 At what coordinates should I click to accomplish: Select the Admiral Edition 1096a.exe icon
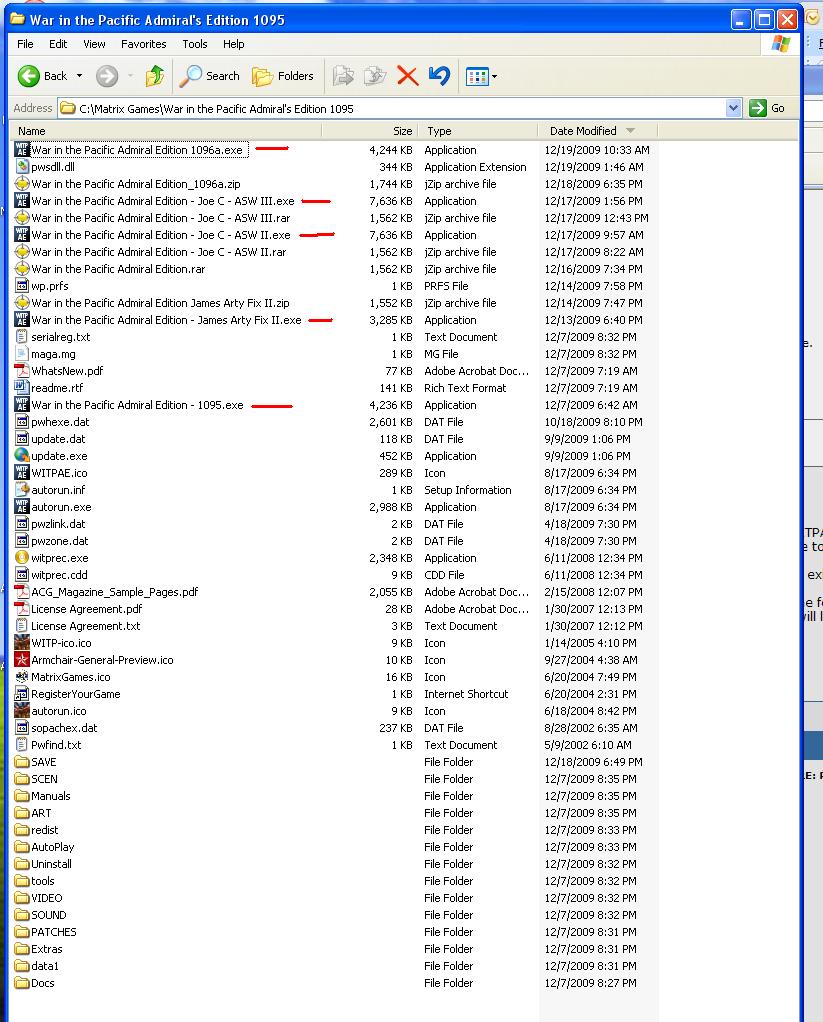tap(22, 149)
